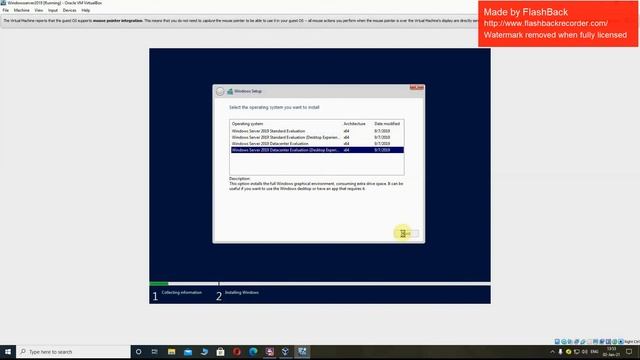Screen dimensions: 640x360
Task: Open the Machine menu
Action: 22,10
